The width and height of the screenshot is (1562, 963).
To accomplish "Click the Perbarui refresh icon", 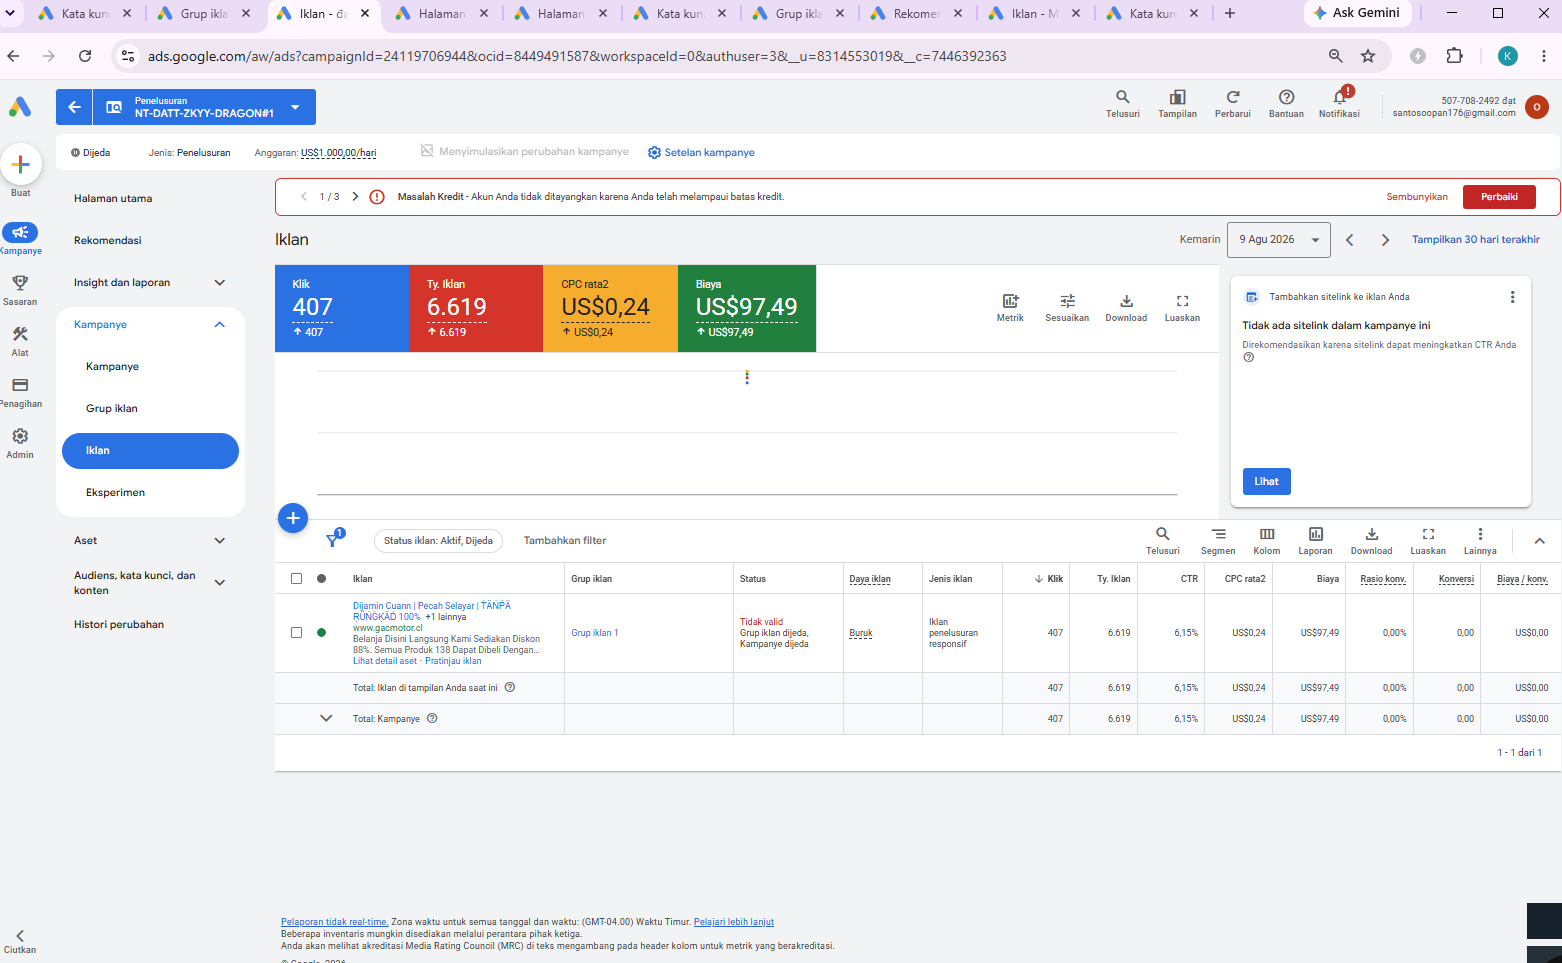I will [x=1233, y=97].
